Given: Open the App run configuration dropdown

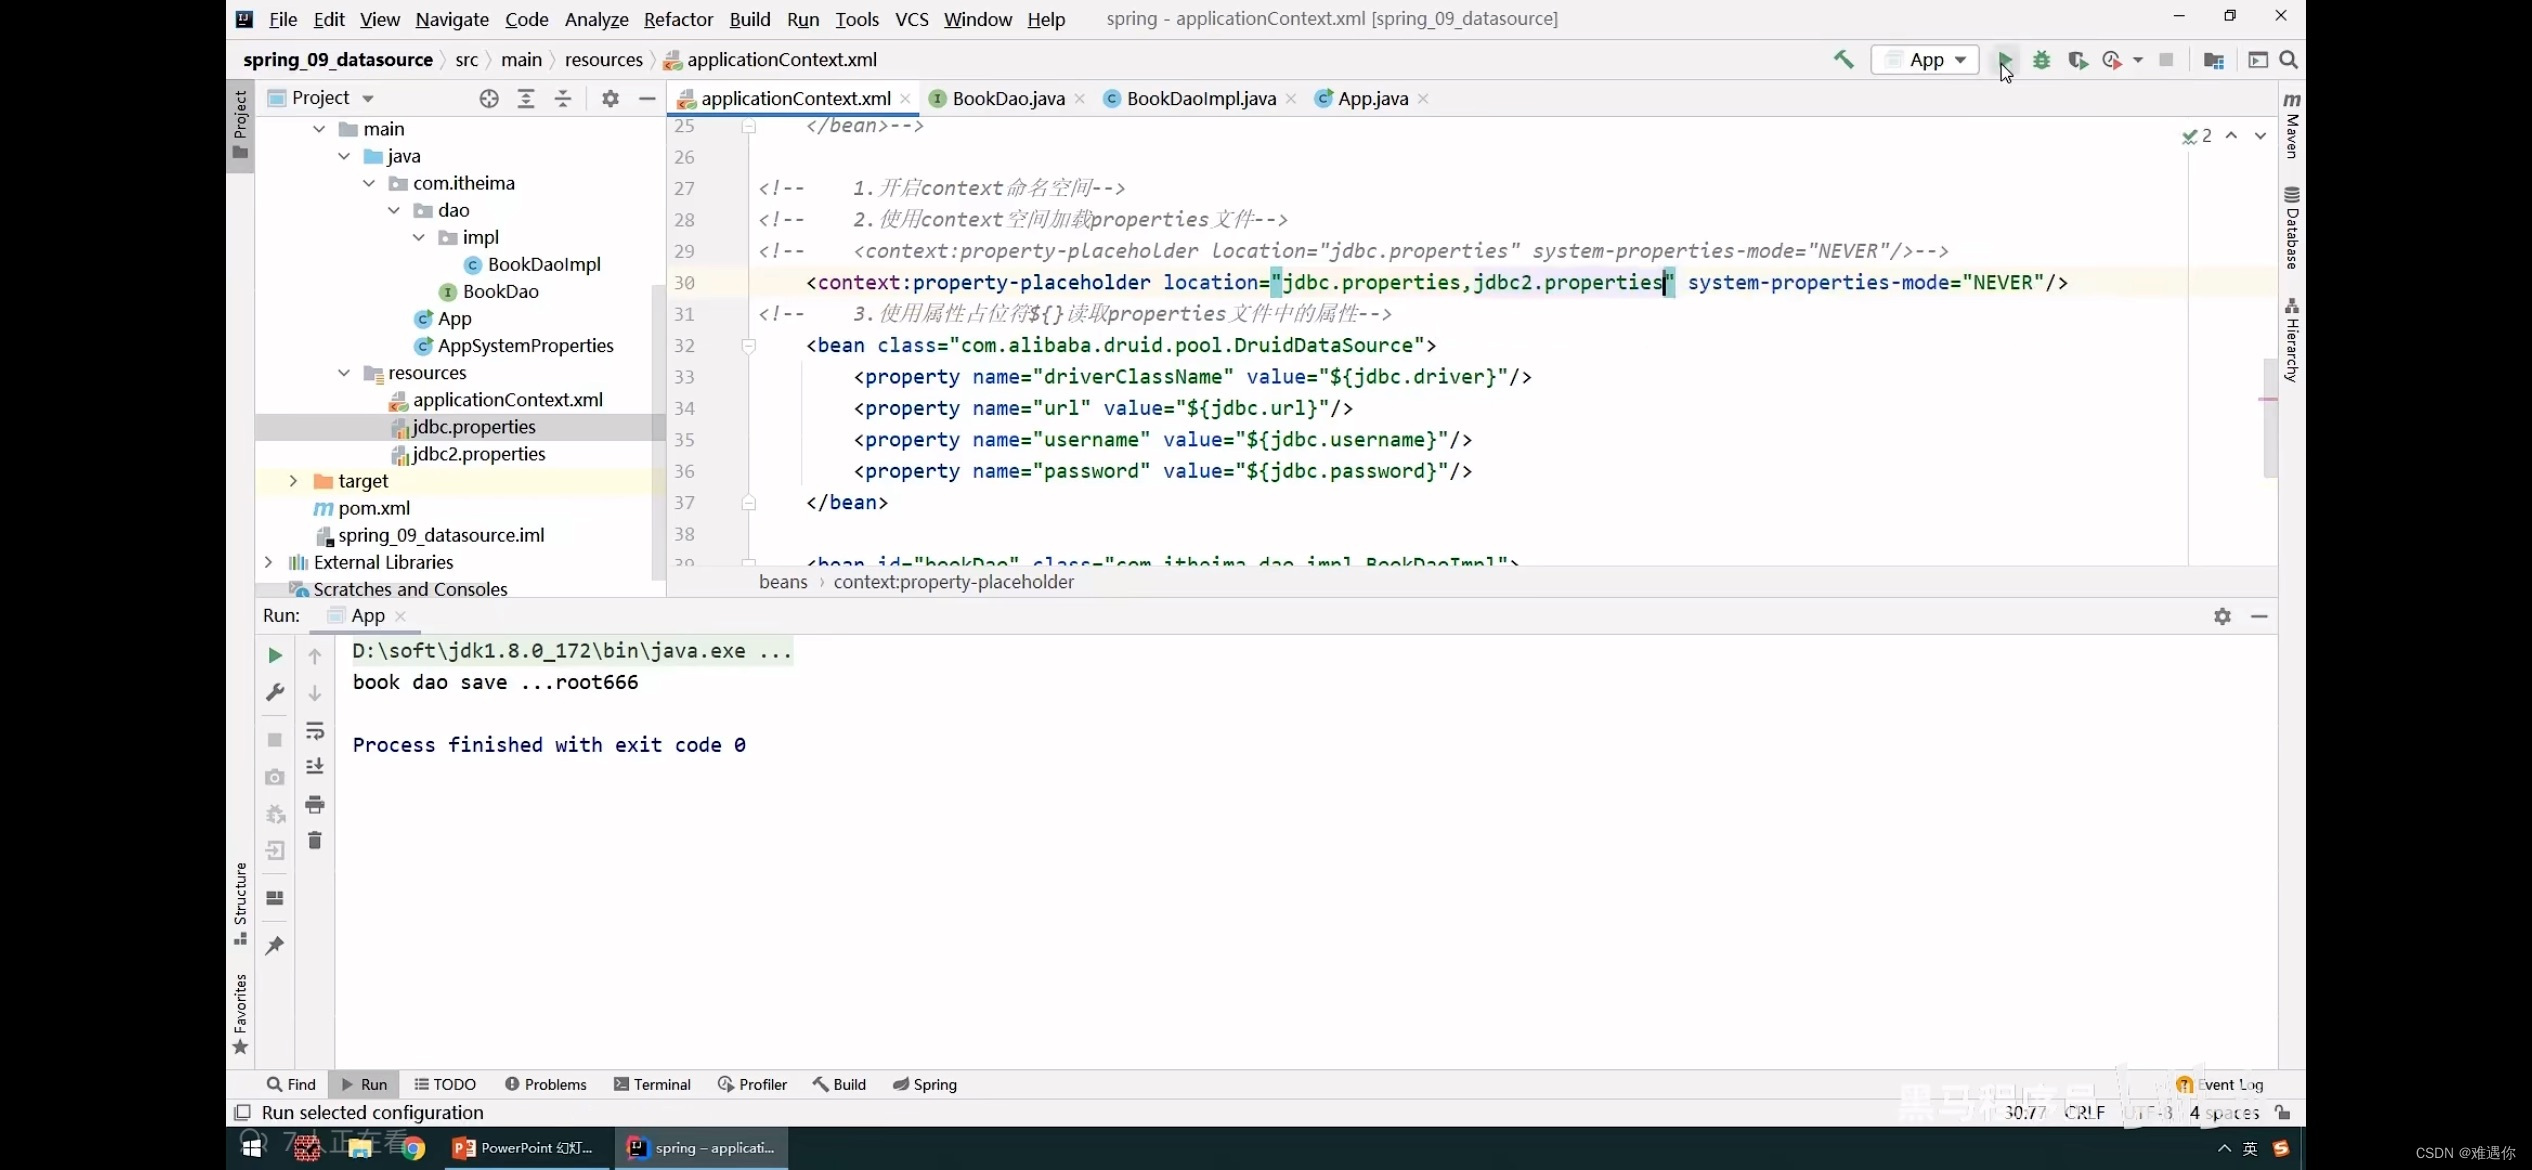Looking at the screenshot, I should [1925, 60].
